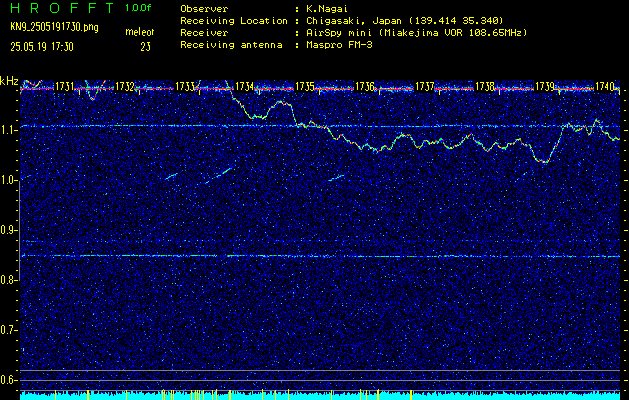Select the observer name K.Nagai
Viewport: 629px width, 400px height.
coord(327,8)
